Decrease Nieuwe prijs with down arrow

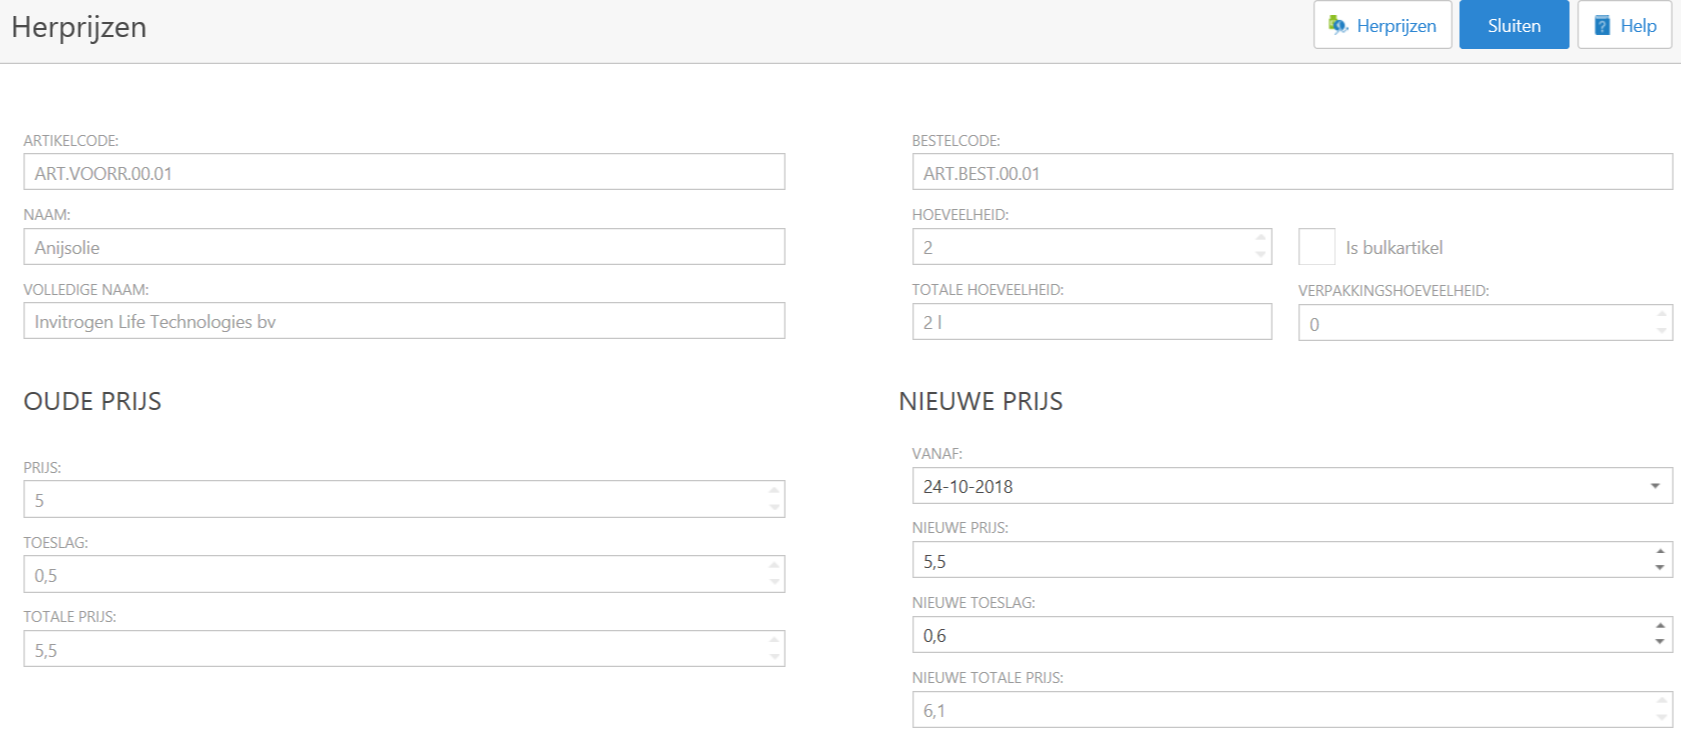pos(1660,568)
